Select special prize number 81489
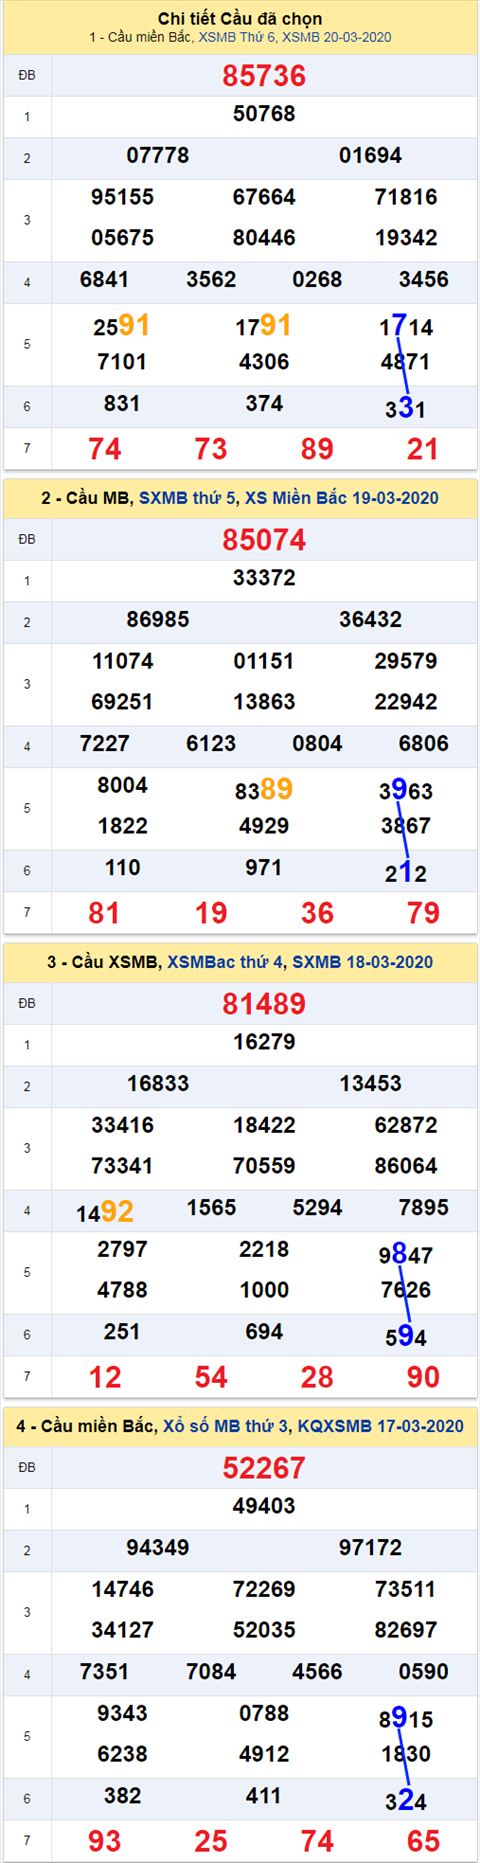Image resolution: width=480 pixels, height=1863 pixels. (x=264, y=1004)
